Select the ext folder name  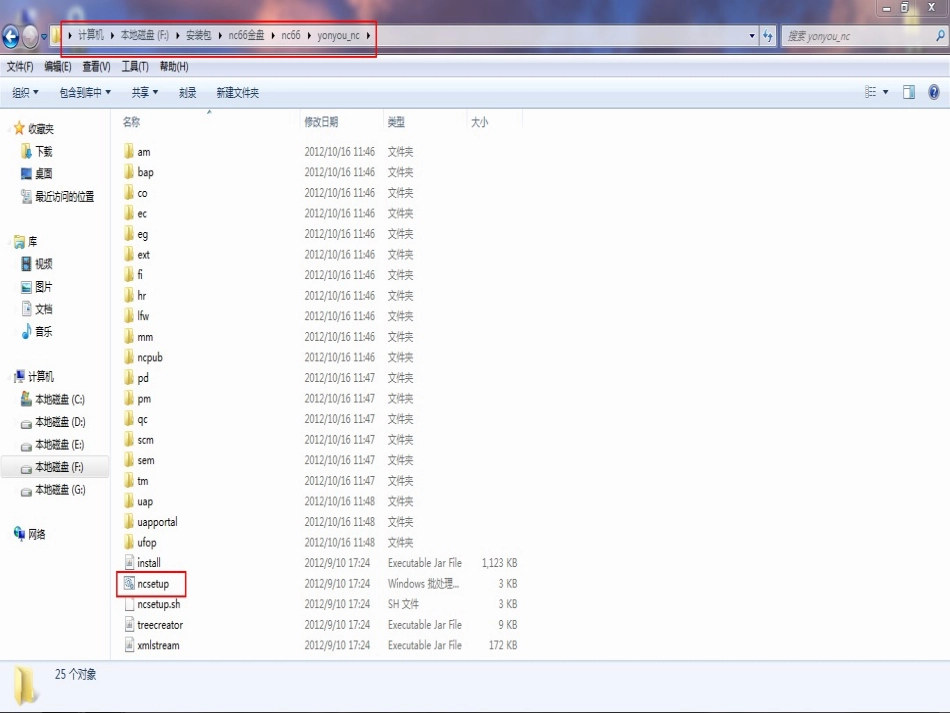143,254
